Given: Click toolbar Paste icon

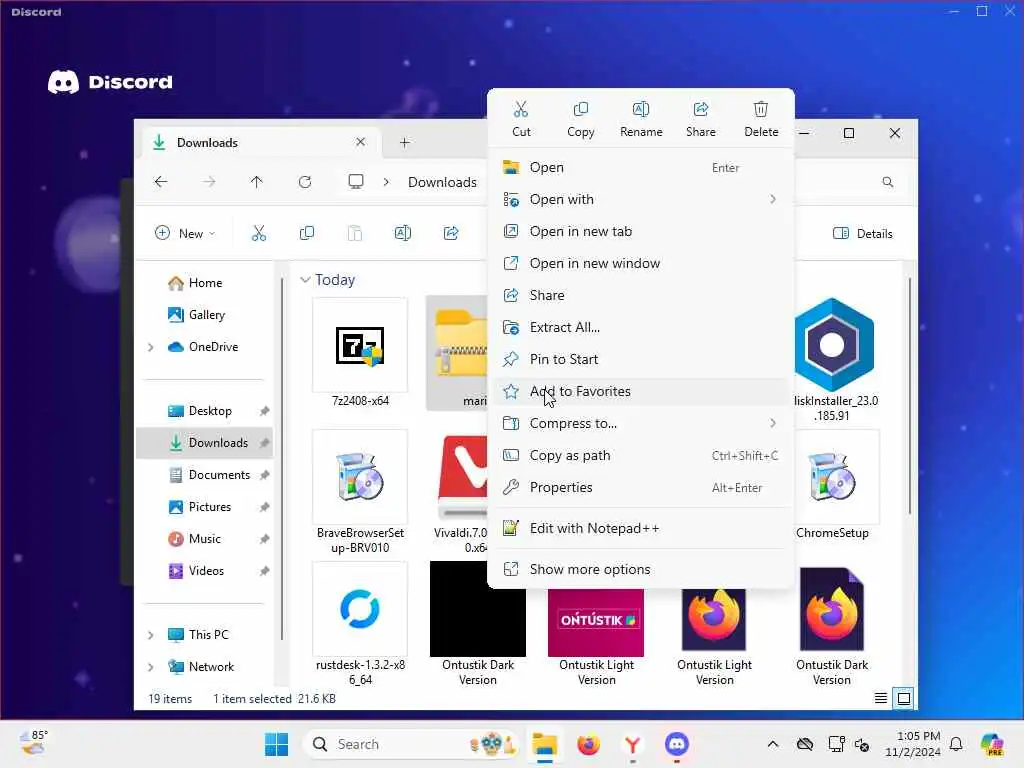Looking at the screenshot, I should click(355, 233).
